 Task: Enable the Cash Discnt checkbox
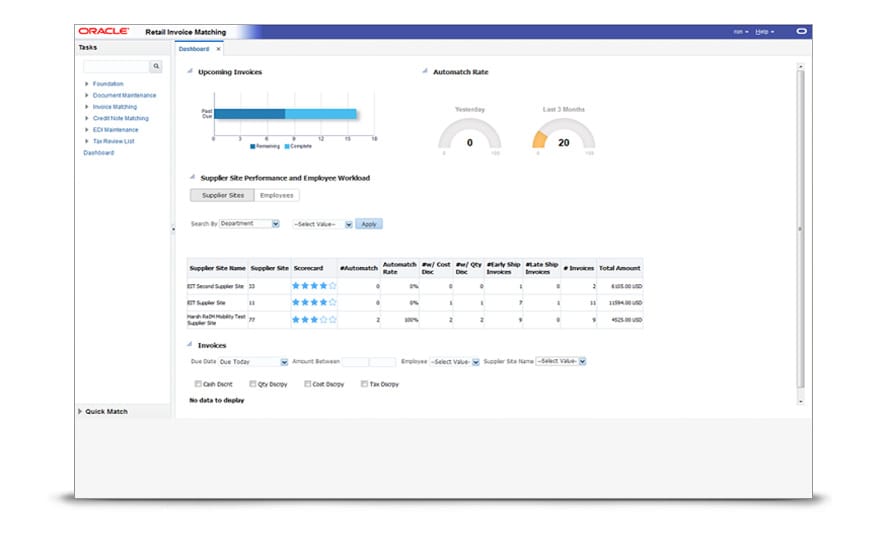coord(198,384)
